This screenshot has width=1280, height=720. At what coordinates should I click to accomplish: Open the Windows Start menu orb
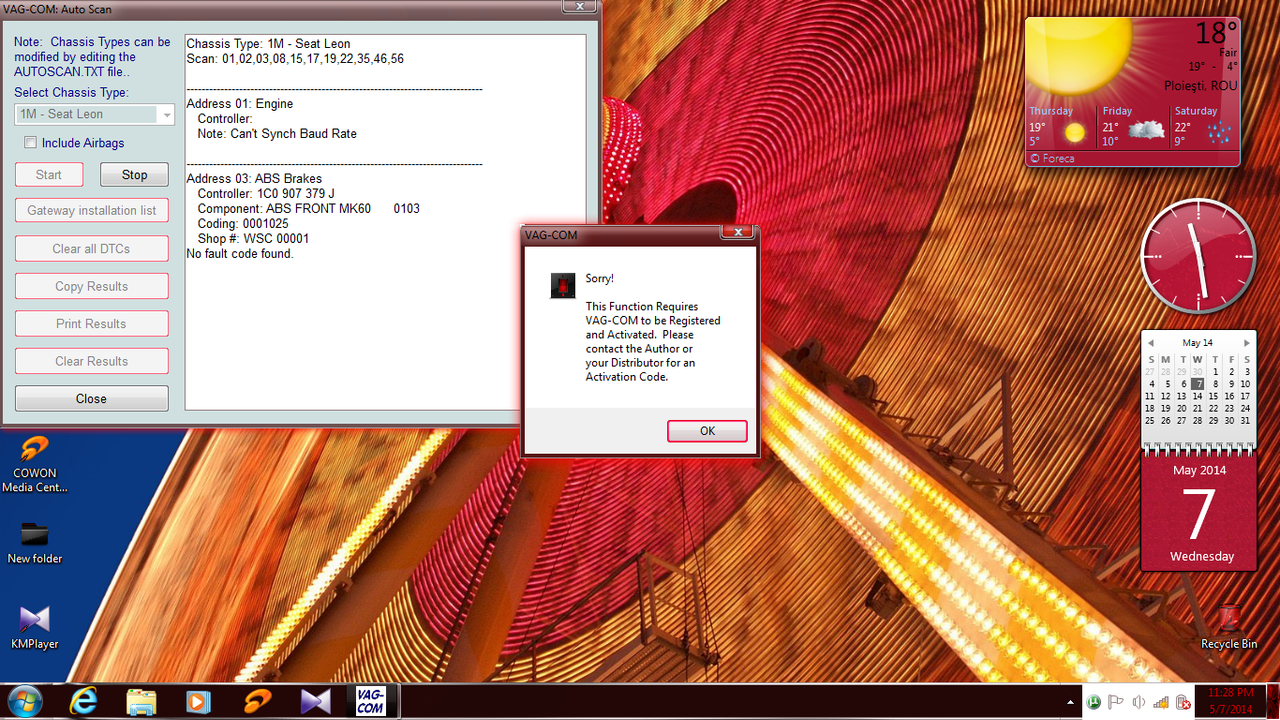point(23,701)
